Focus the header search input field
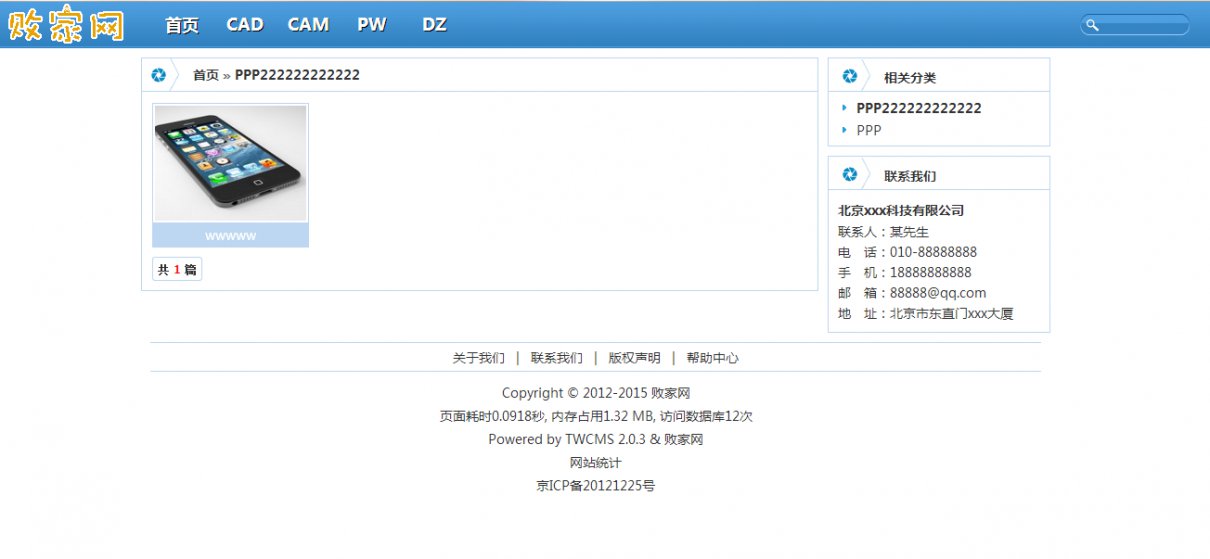The width and height of the screenshot is (1210, 559). (x=1135, y=25)
